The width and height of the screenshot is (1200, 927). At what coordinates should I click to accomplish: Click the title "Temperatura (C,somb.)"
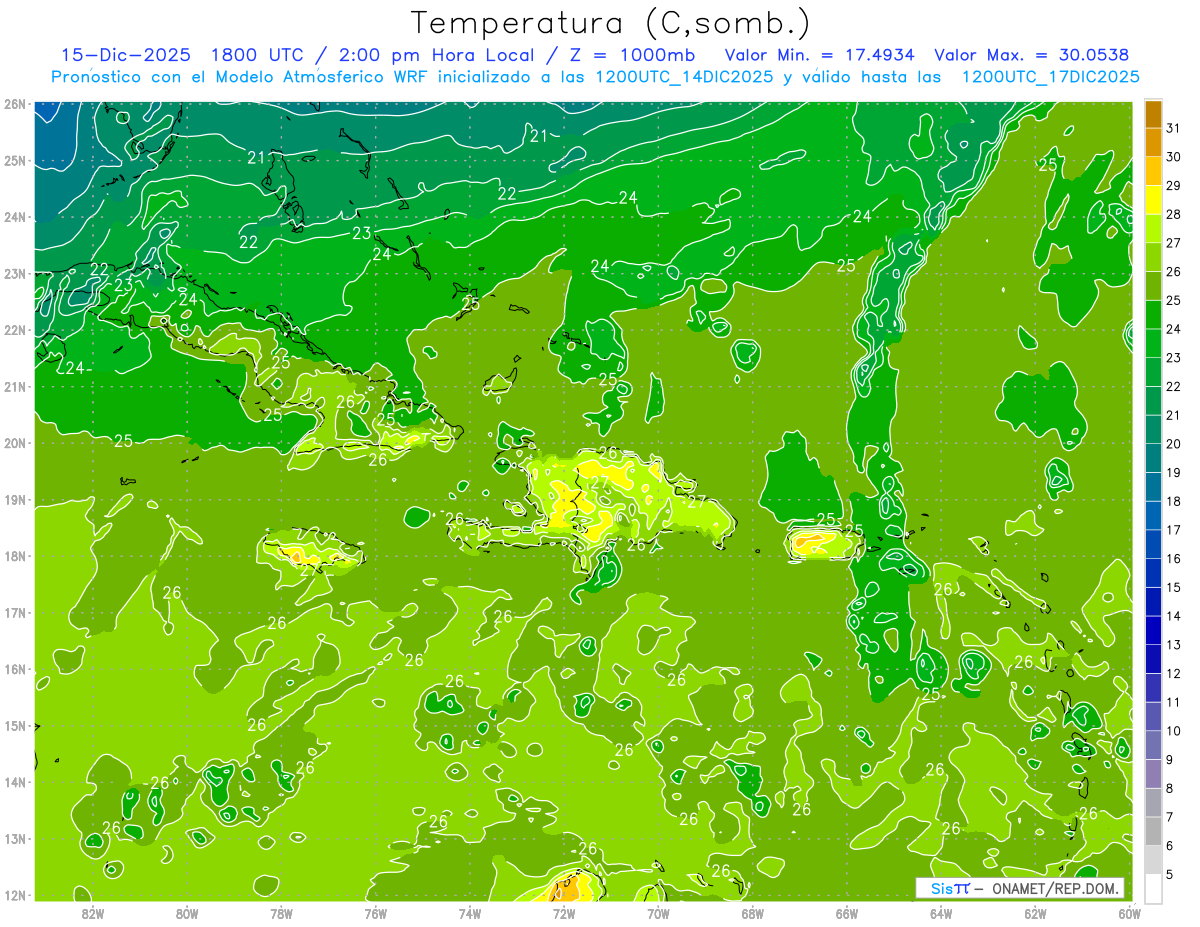[x=611, y=23]
